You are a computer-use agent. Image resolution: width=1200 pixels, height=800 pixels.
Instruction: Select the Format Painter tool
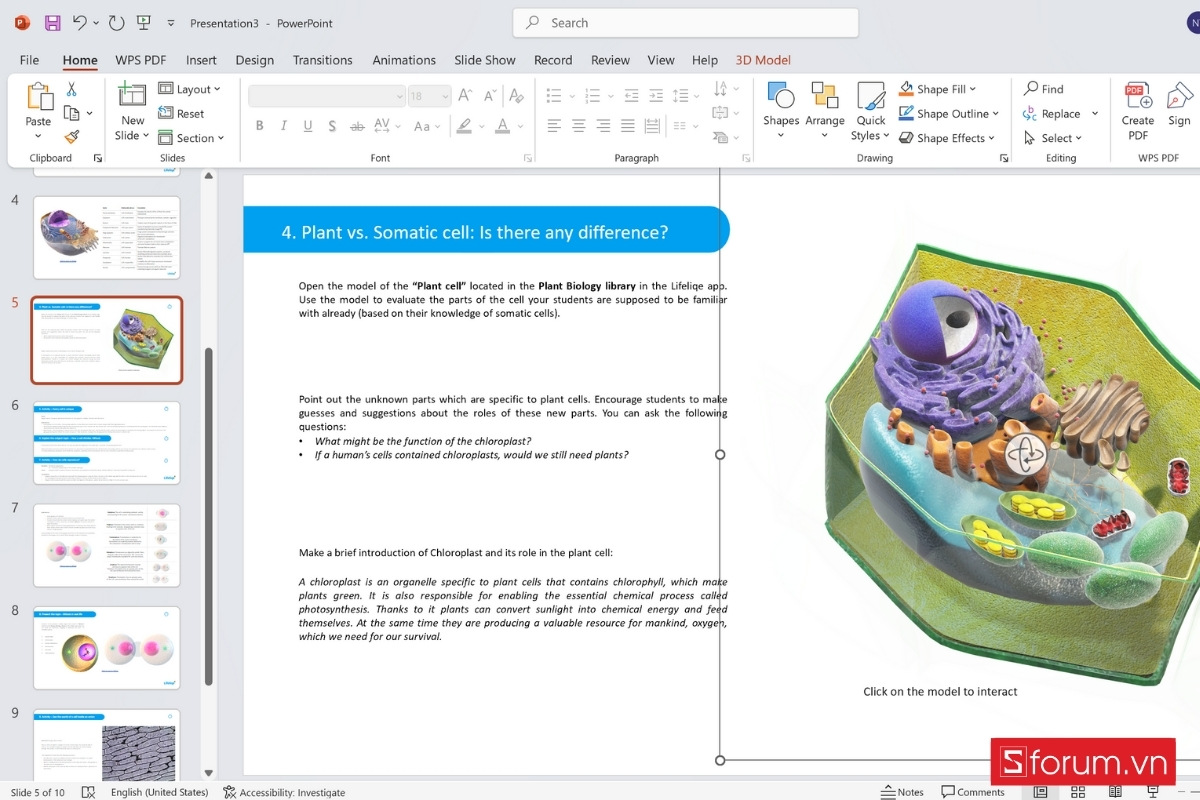73,138
